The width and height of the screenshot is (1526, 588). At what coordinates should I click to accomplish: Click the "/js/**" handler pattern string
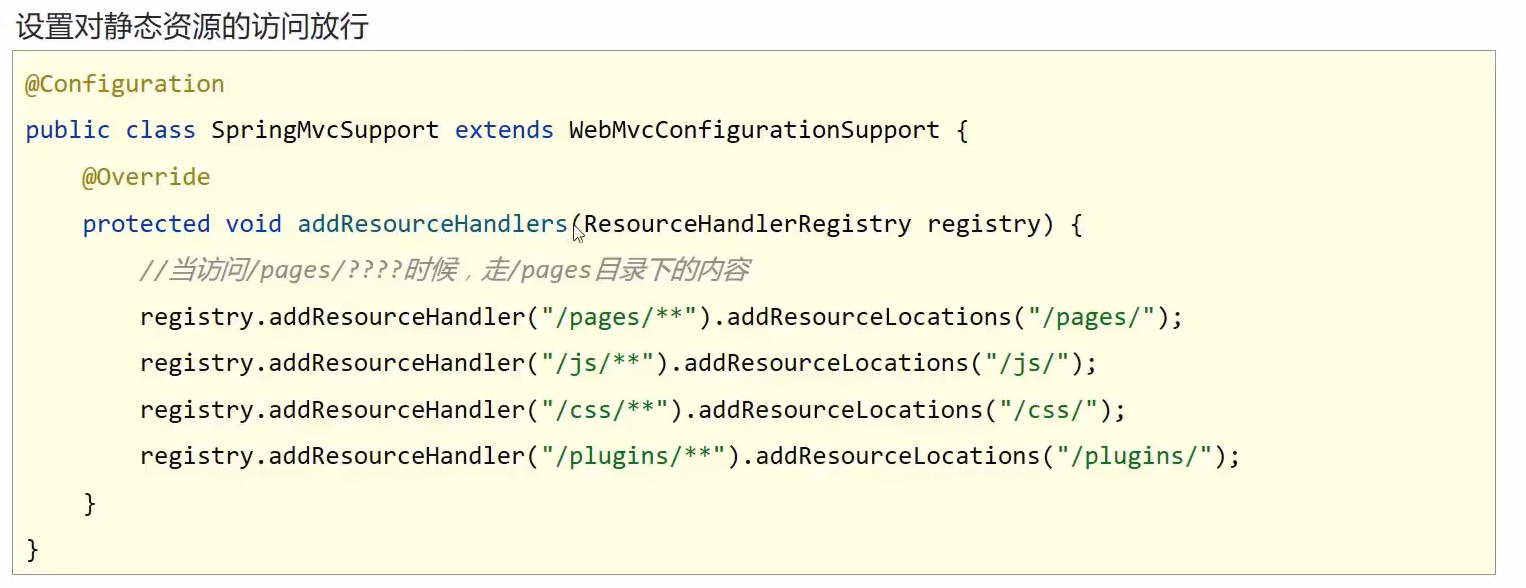pos(604,363)
